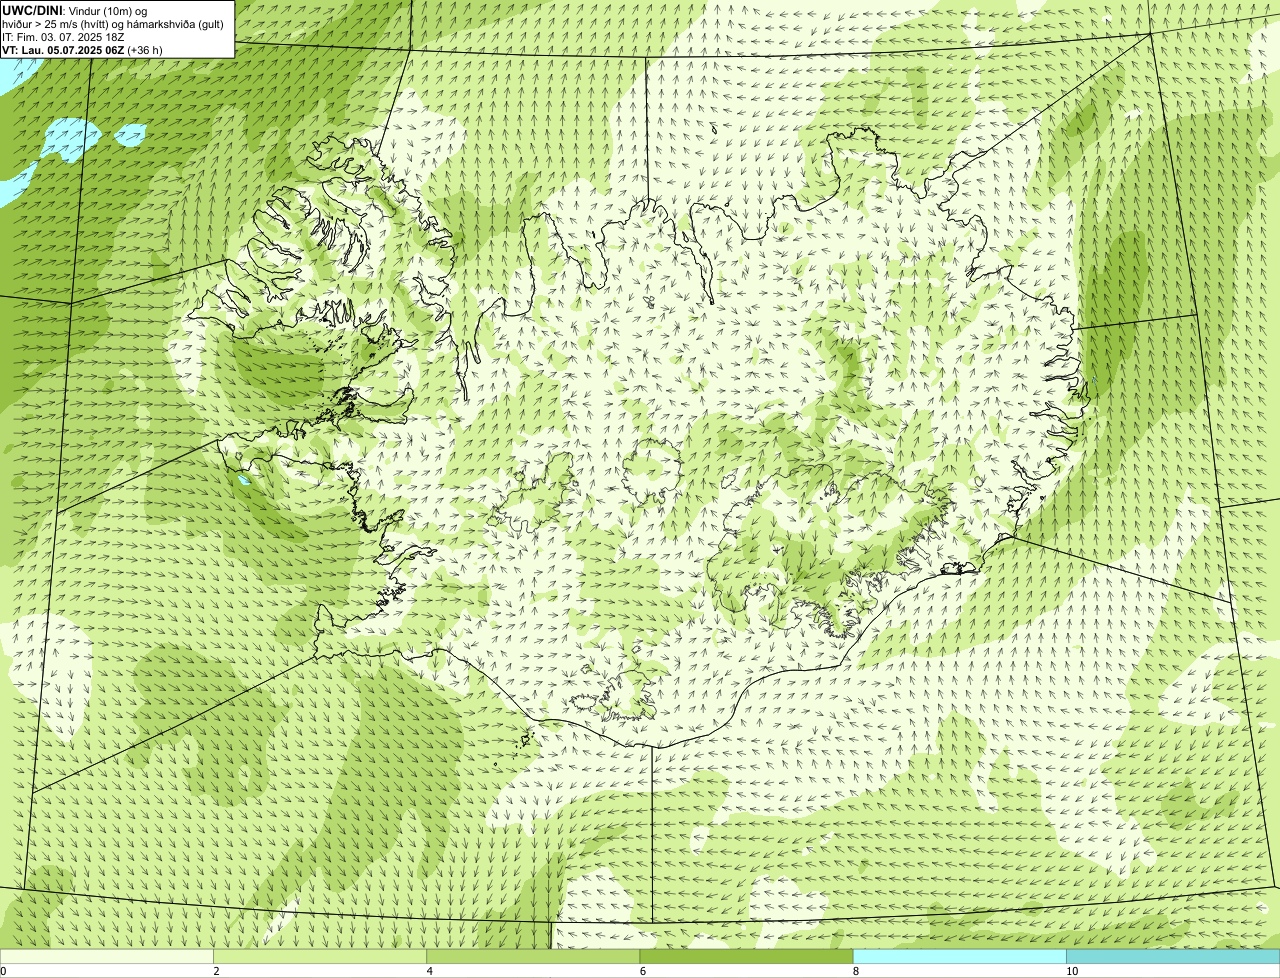
Task: Click the scale label "8"
Action: (x=856, y=971)
